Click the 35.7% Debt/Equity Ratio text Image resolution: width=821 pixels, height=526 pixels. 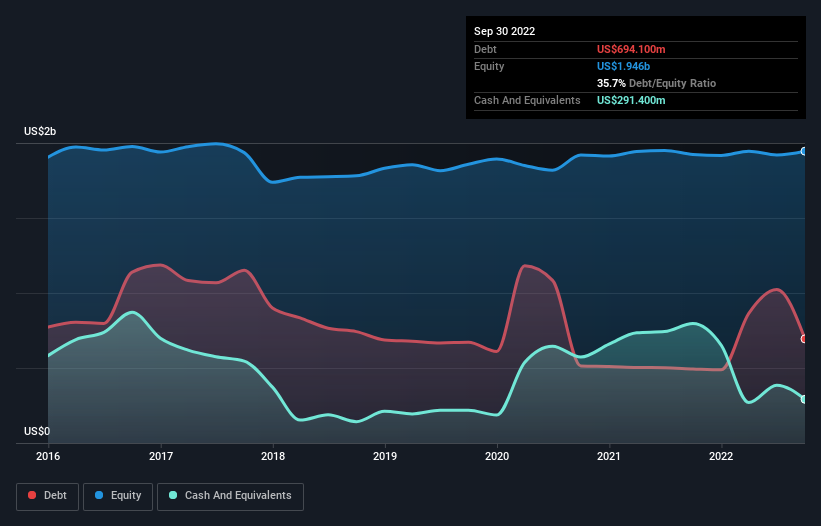point(656,83)
